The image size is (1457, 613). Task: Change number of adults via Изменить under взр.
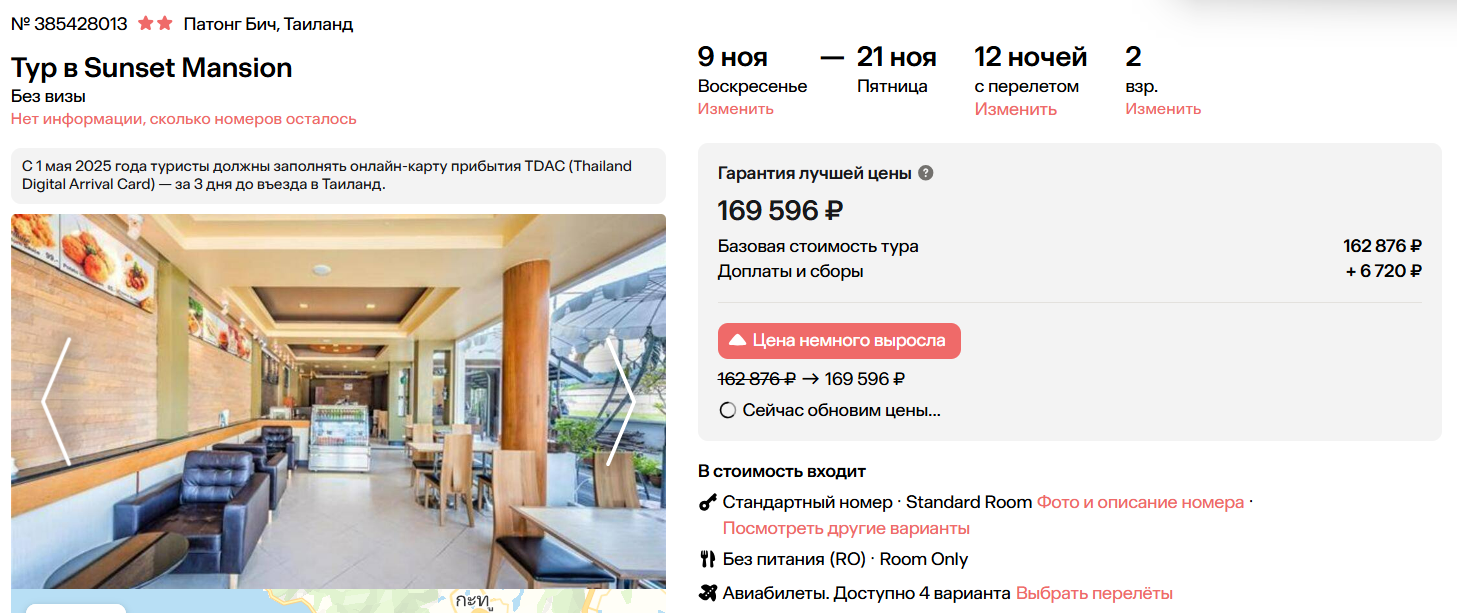pos(1163,109)
